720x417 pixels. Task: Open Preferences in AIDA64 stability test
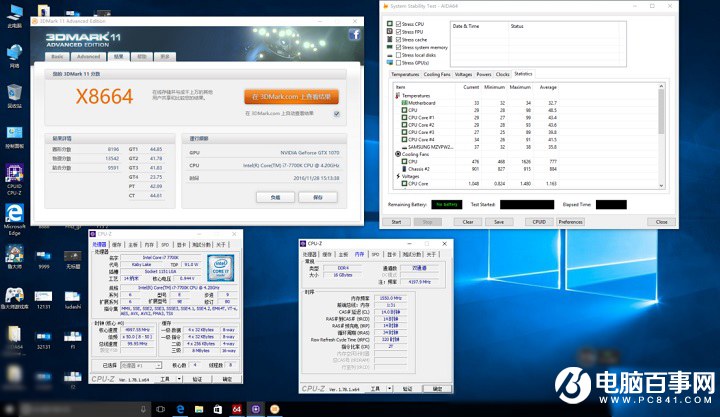pyautogui.click(x=570, y=222)
